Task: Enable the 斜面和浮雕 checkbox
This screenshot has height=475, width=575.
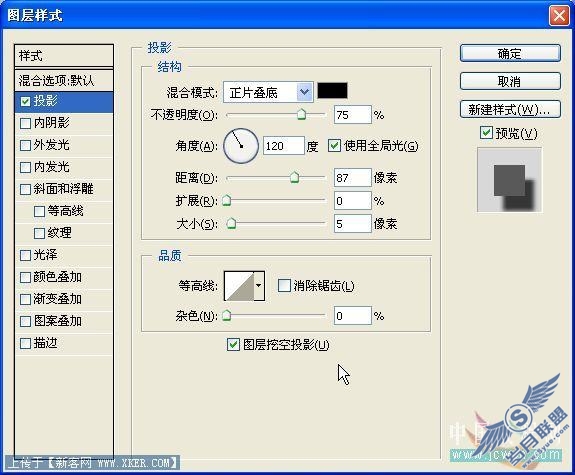Action: tap(25, 189)
